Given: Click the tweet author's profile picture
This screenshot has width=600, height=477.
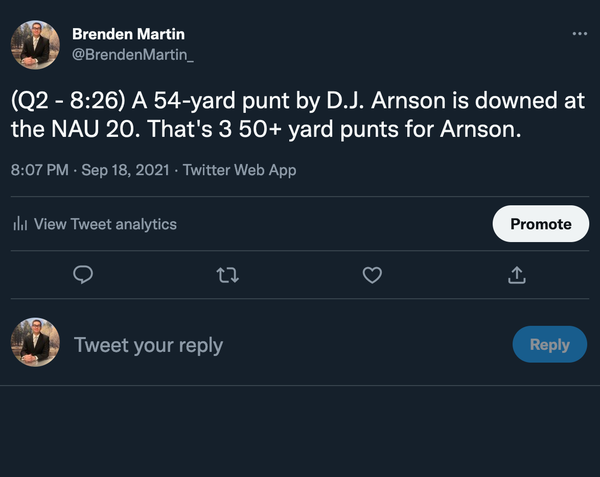Looking at the screenshot, I should (36, 44).
